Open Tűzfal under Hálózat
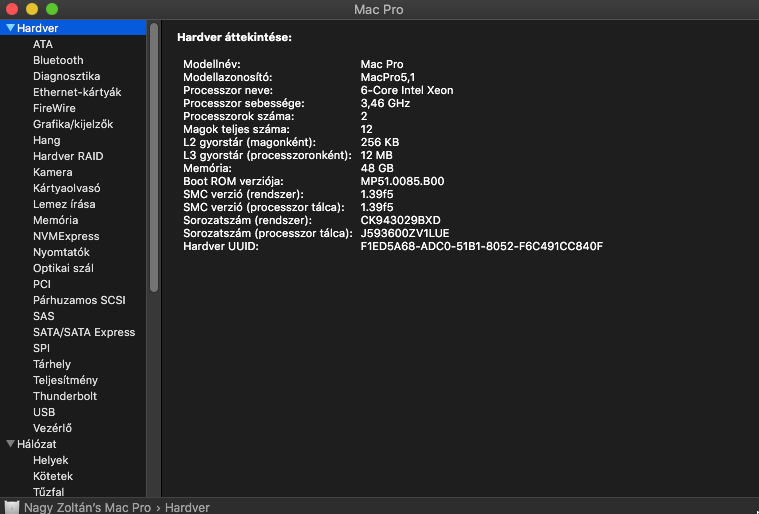 tap(48, 491)
